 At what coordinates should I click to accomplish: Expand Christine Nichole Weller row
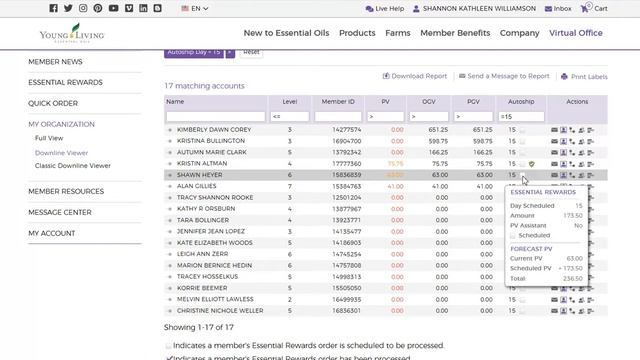[170, 311]
